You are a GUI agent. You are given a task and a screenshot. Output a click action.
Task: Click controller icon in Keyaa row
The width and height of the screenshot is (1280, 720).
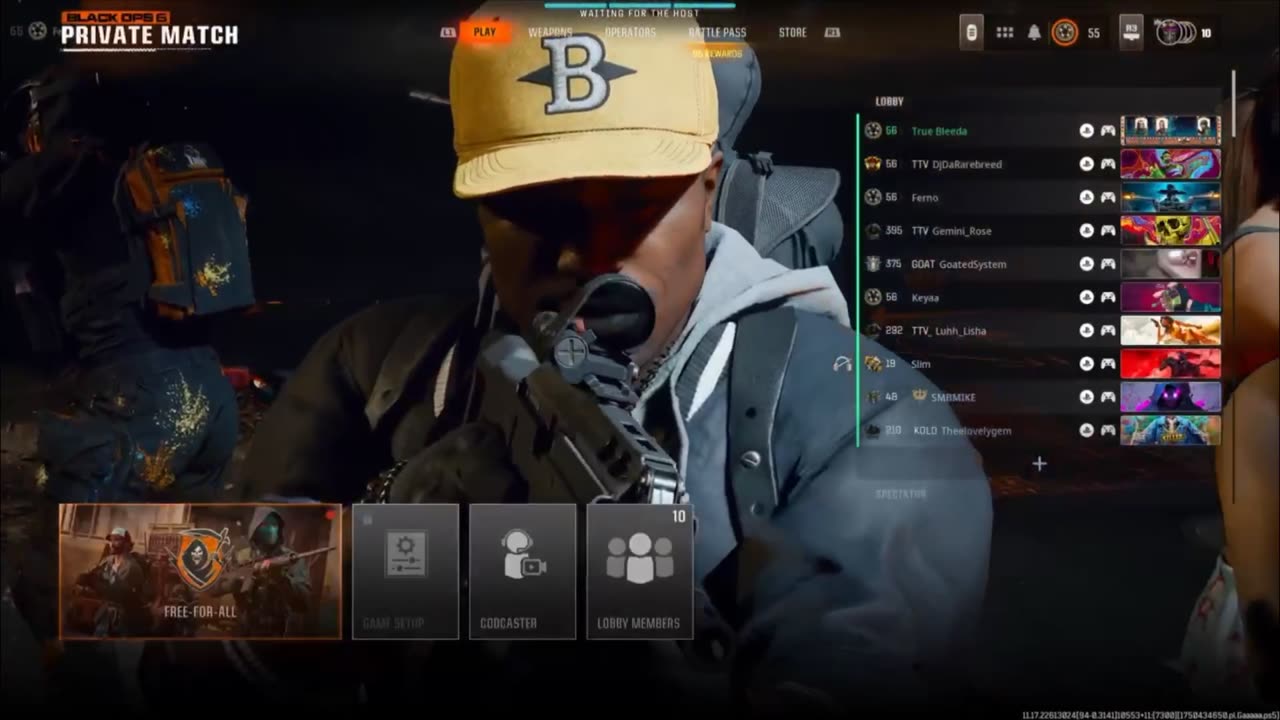coord(1108,297)
